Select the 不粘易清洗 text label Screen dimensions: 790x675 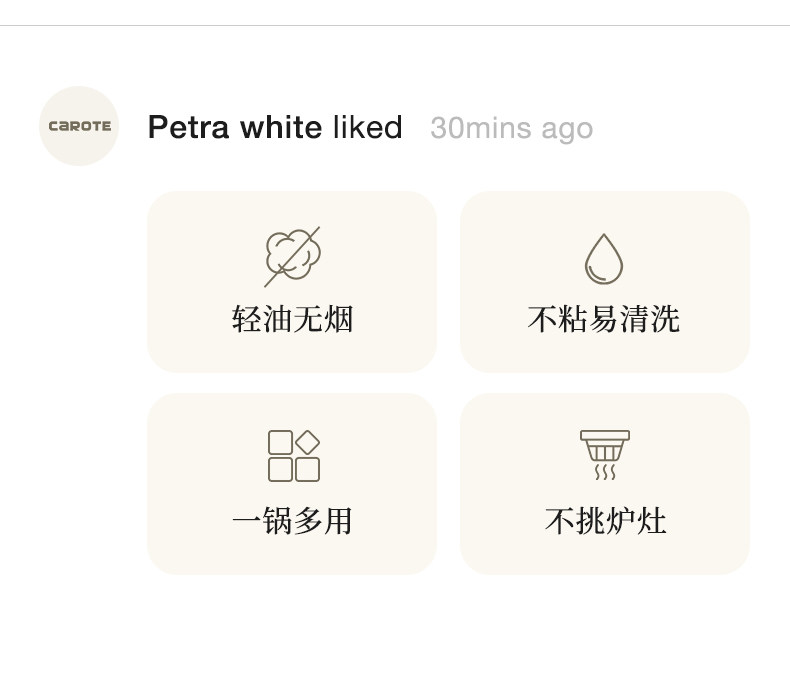(604, 320)
